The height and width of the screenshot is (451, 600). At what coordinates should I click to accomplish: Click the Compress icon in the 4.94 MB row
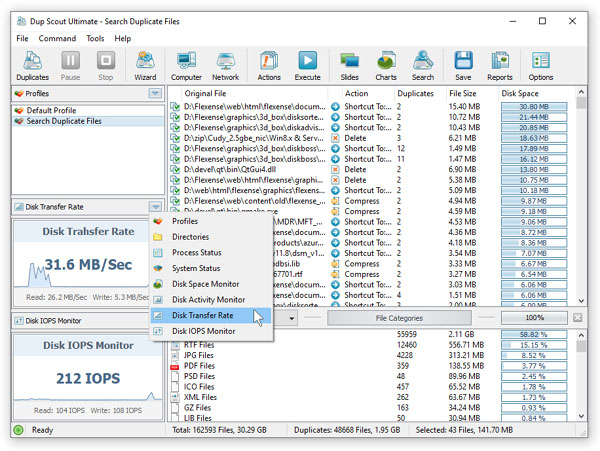335,201
